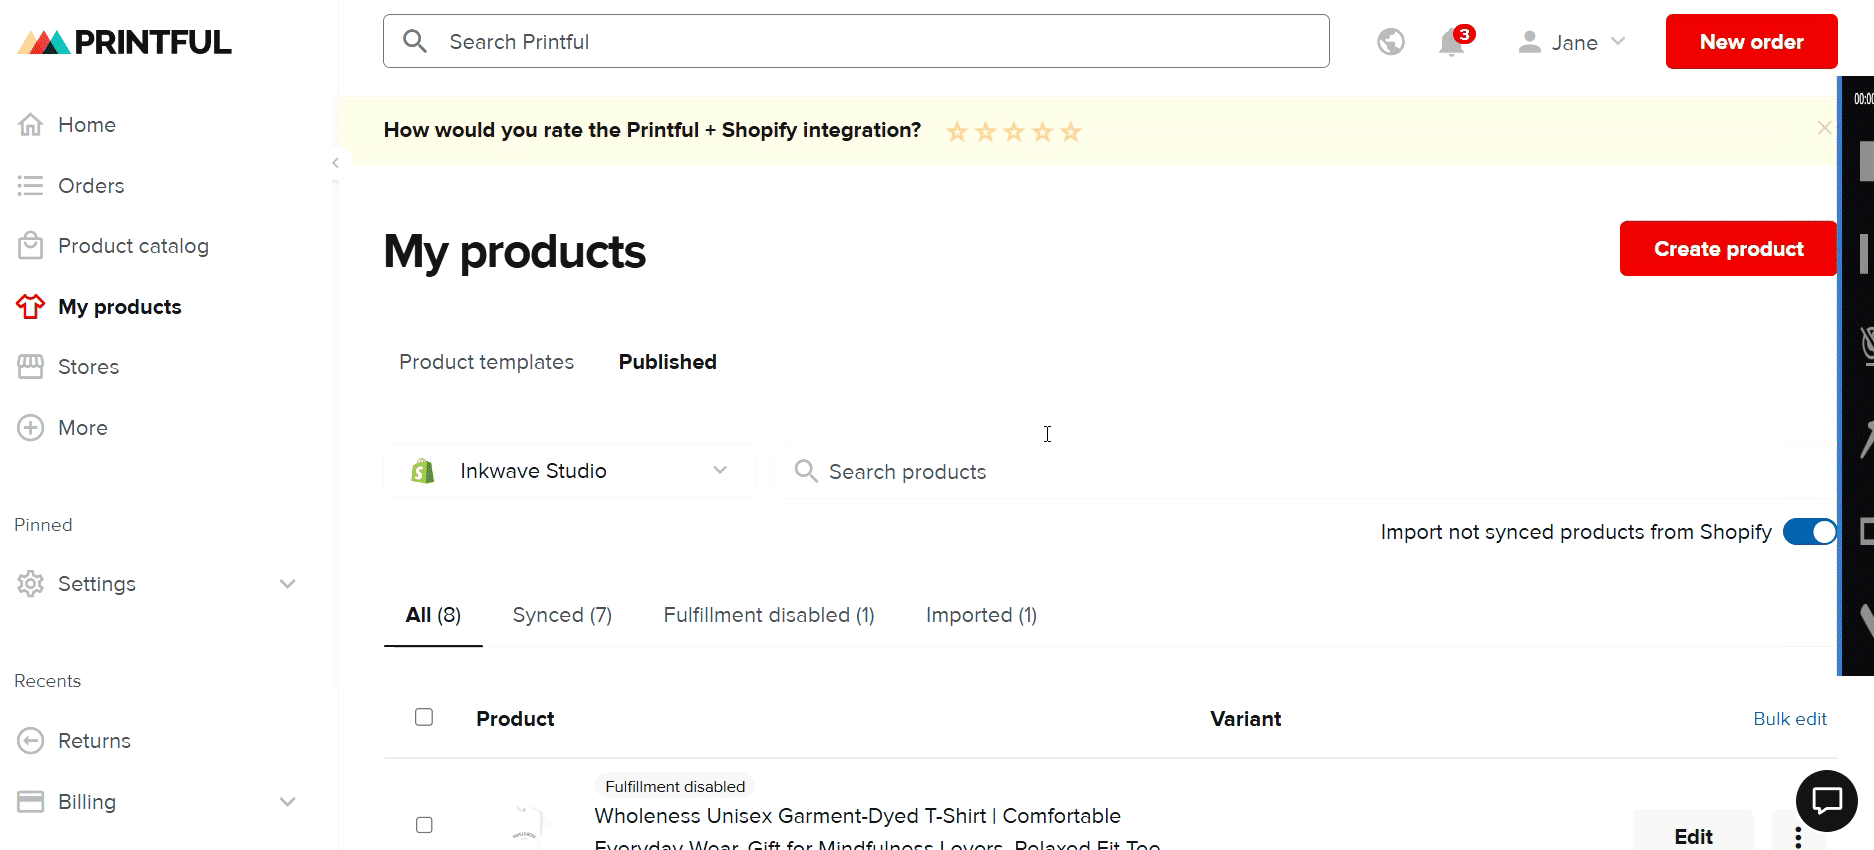Screen dimensions: 1874x850
Task: Select the All (8) tab
Action: 433,615
